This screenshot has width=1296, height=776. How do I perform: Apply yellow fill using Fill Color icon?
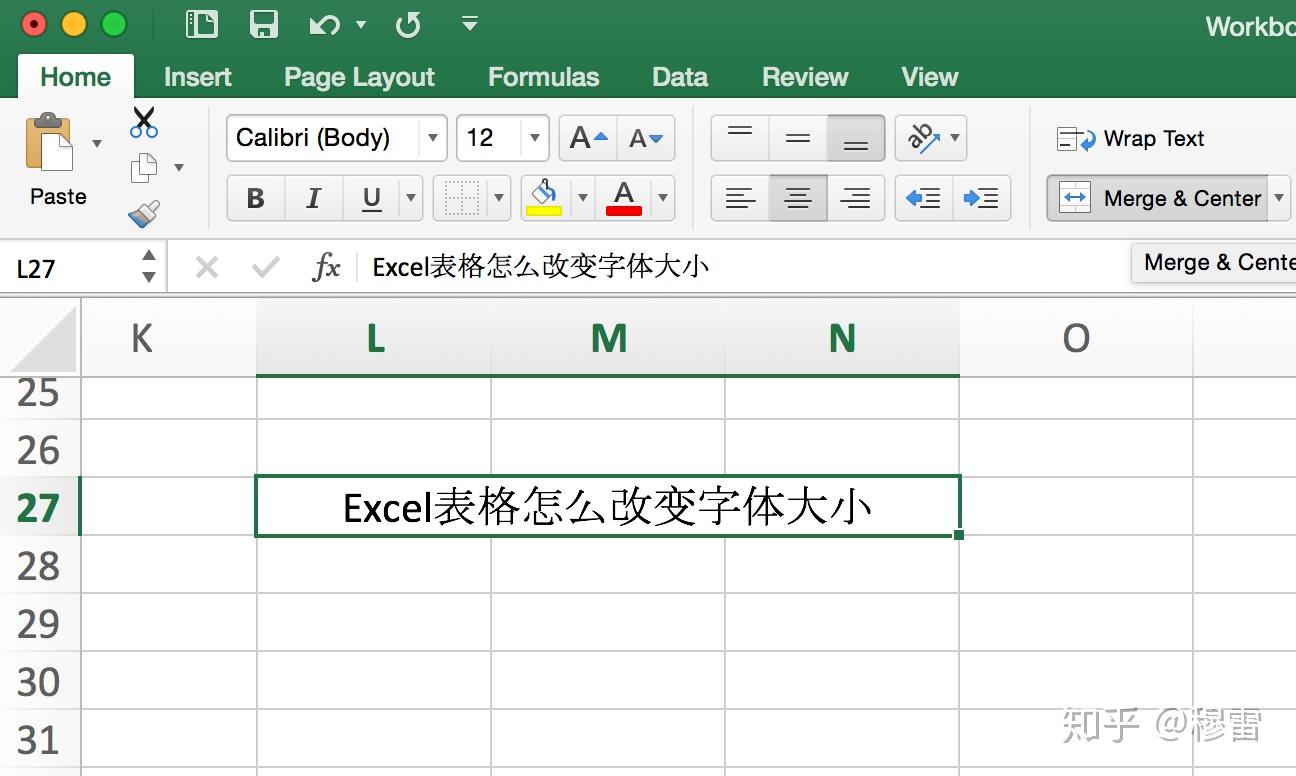545,197
